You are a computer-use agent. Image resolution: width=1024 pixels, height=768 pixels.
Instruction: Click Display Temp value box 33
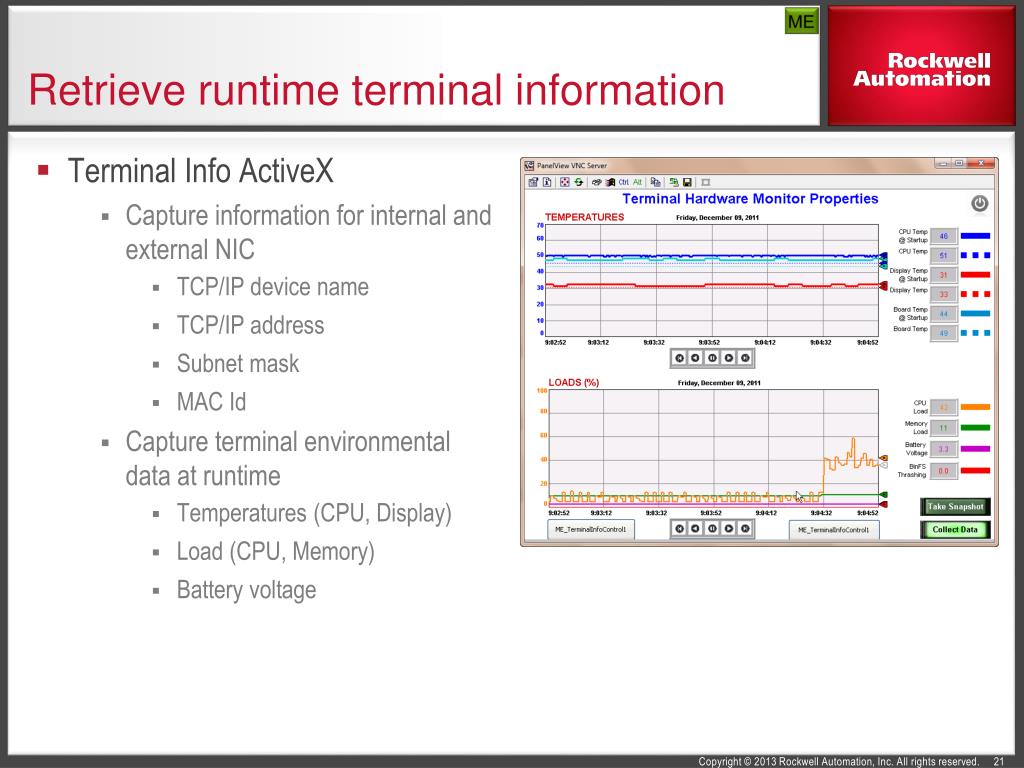(944, 295)
